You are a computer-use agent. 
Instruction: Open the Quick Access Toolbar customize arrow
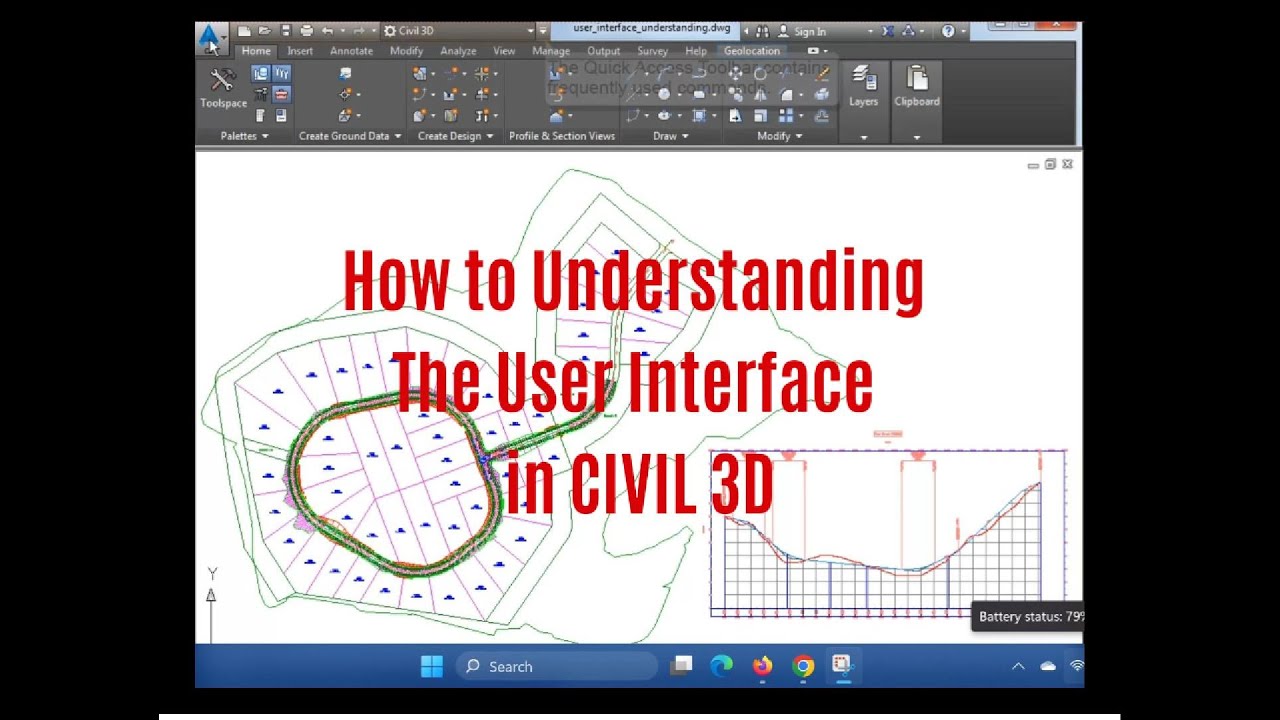pyautogui.click(x=543, y=31)
